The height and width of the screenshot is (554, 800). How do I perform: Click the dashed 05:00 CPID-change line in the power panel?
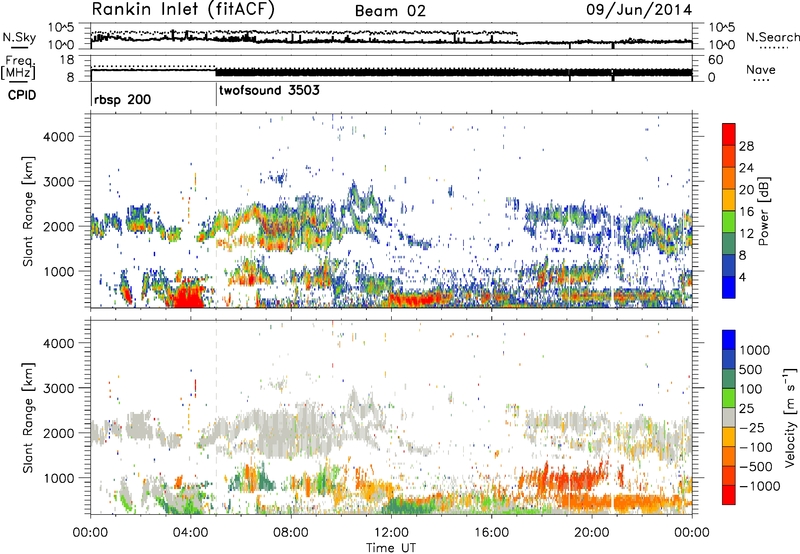pyautogui.click(x=216, y=210)
